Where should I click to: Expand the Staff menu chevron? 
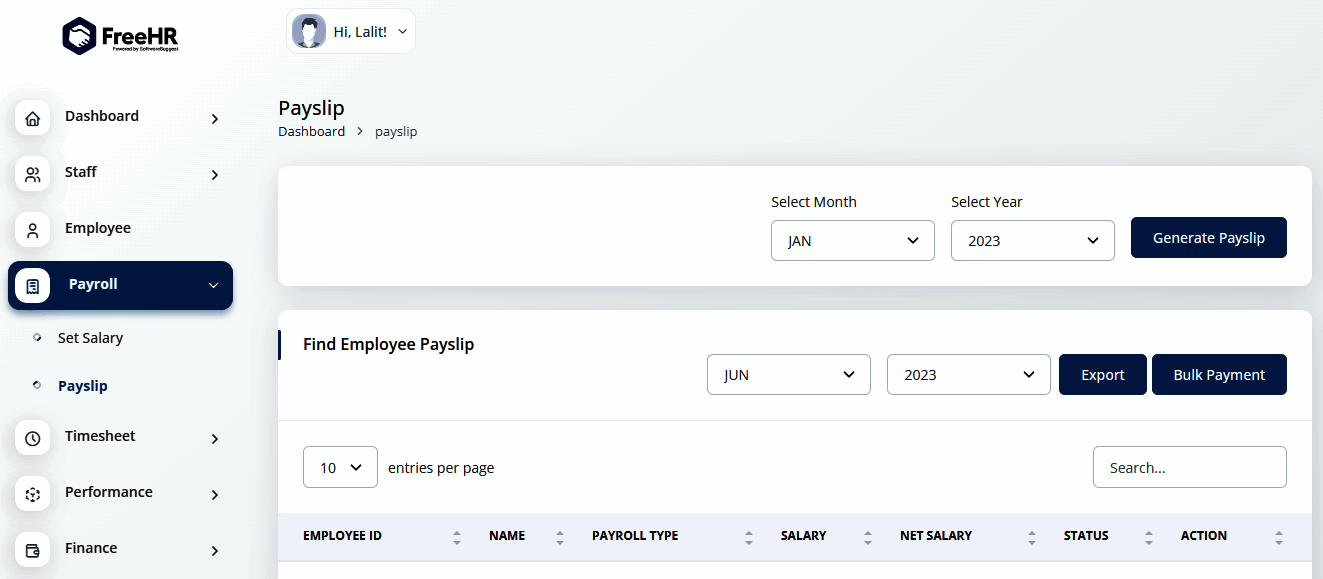(x=214, y=175)
